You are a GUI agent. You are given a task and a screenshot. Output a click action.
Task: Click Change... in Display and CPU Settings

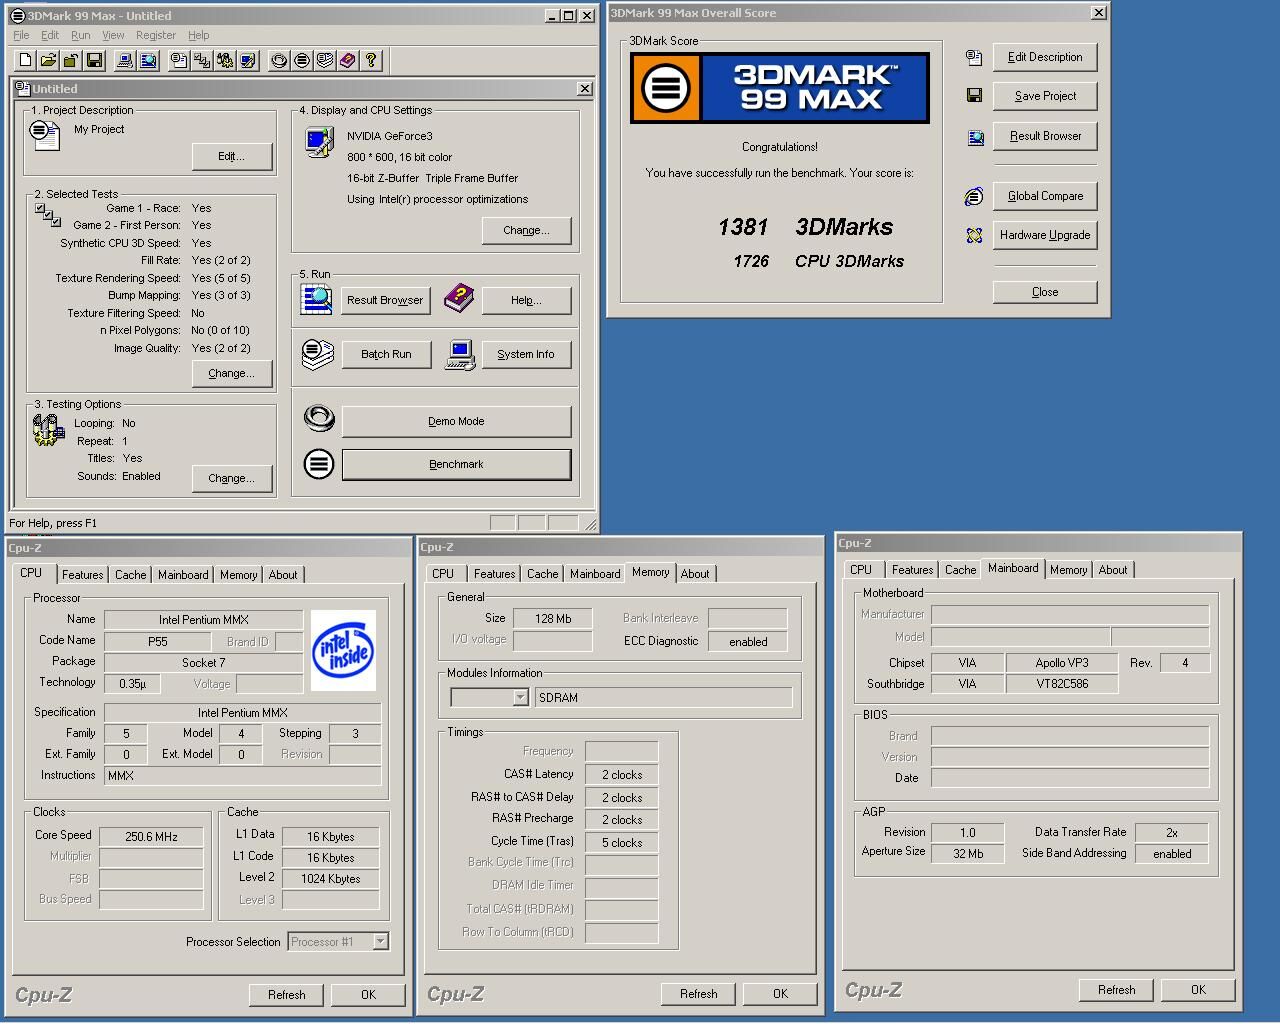(527, 230)
